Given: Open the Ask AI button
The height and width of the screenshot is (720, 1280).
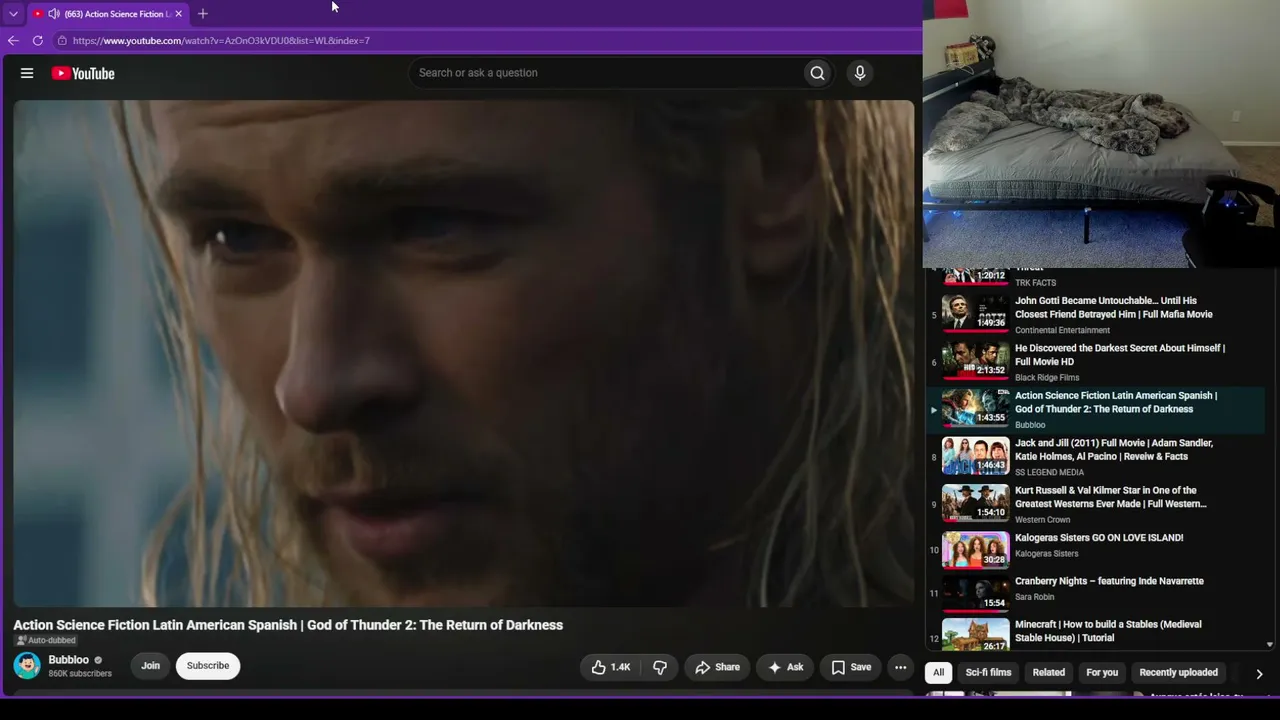Looking at the screenshot, I should [x=785, y=667].
